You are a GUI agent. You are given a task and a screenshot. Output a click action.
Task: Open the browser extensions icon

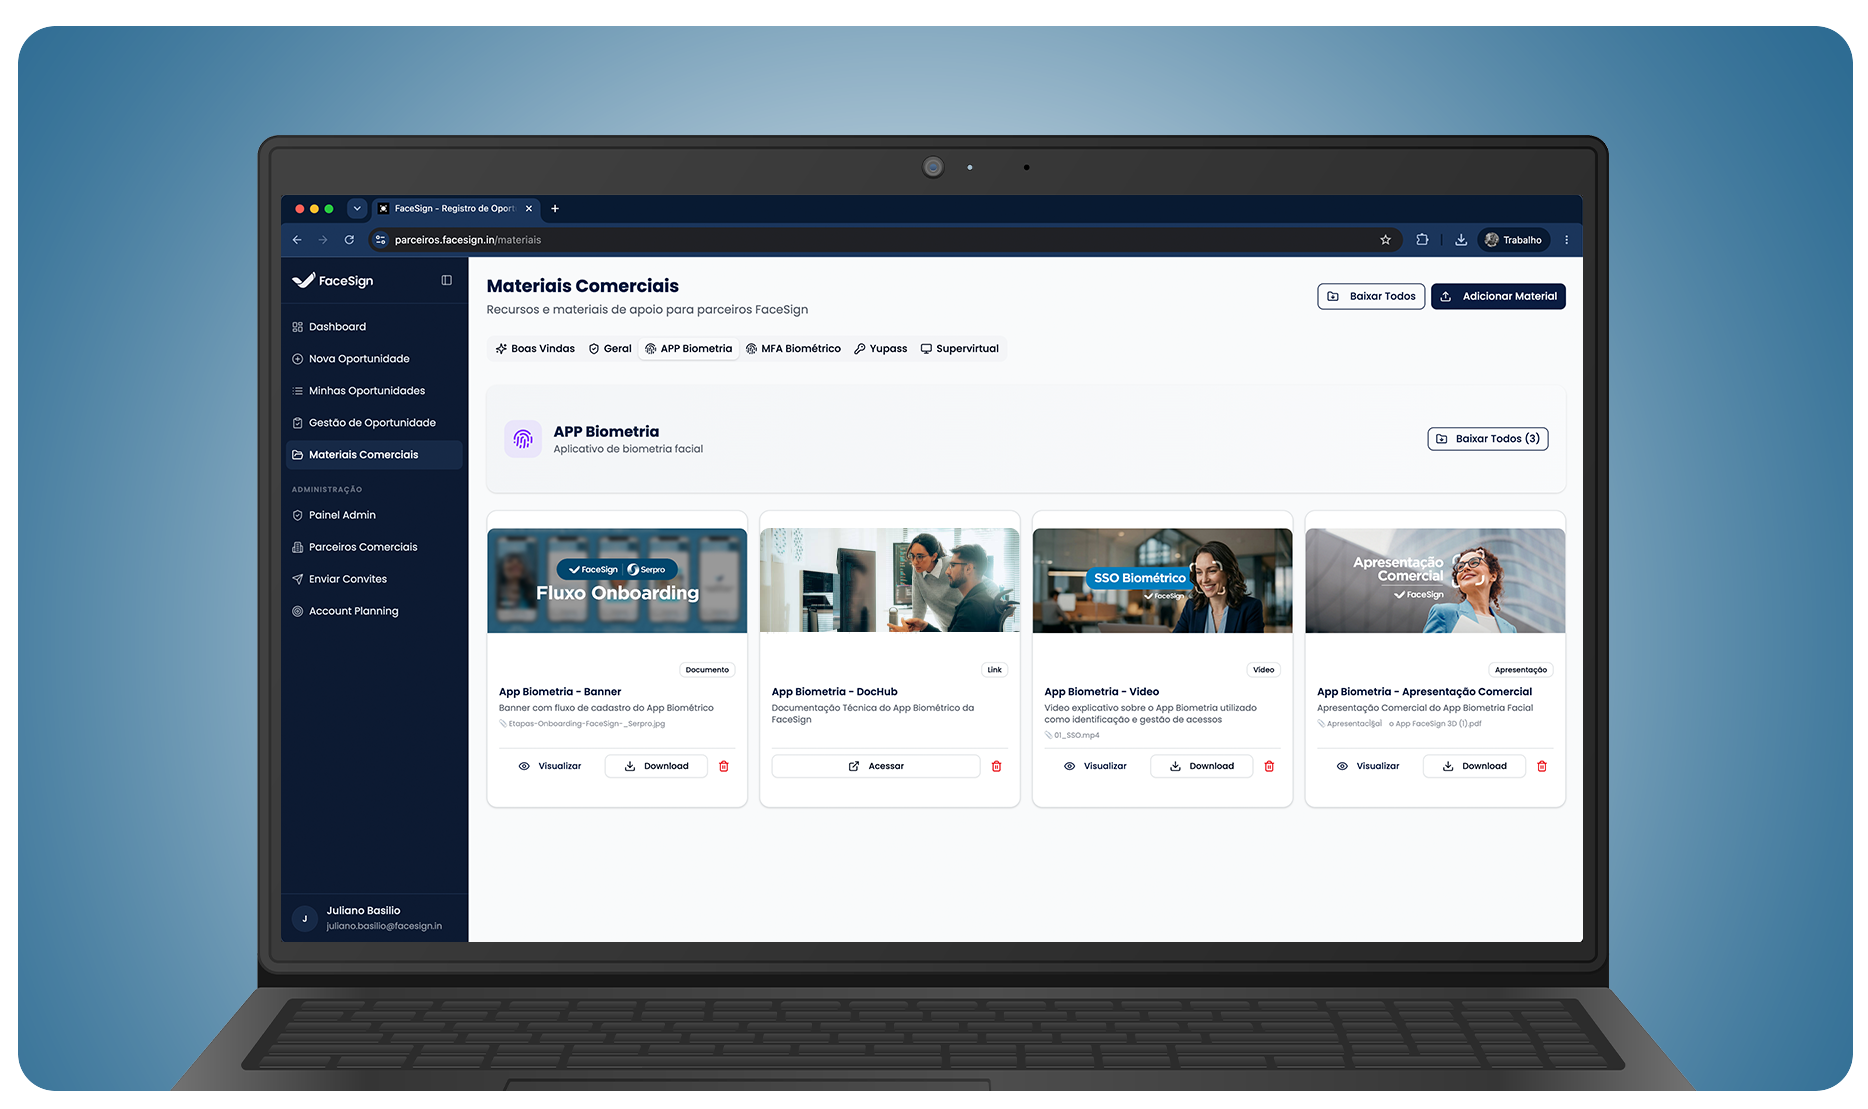pyautogui.click(x=1422, y=240)
